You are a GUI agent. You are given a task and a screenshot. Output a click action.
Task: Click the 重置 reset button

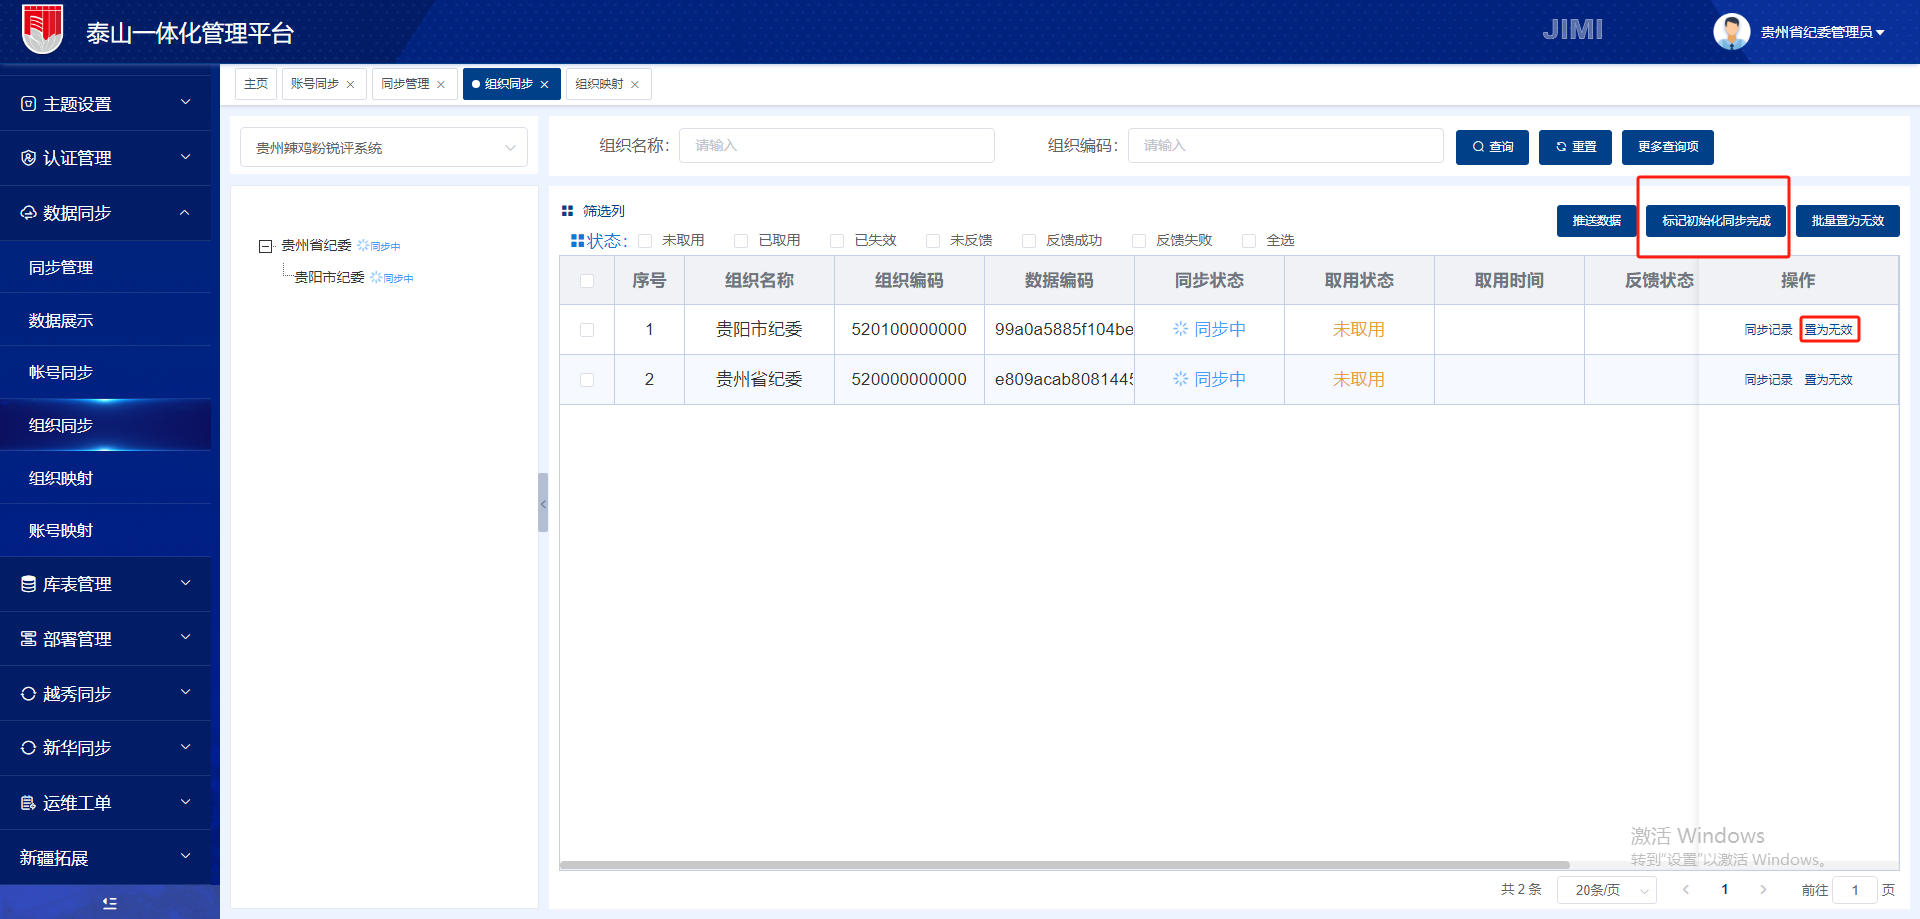point(1575,147)
